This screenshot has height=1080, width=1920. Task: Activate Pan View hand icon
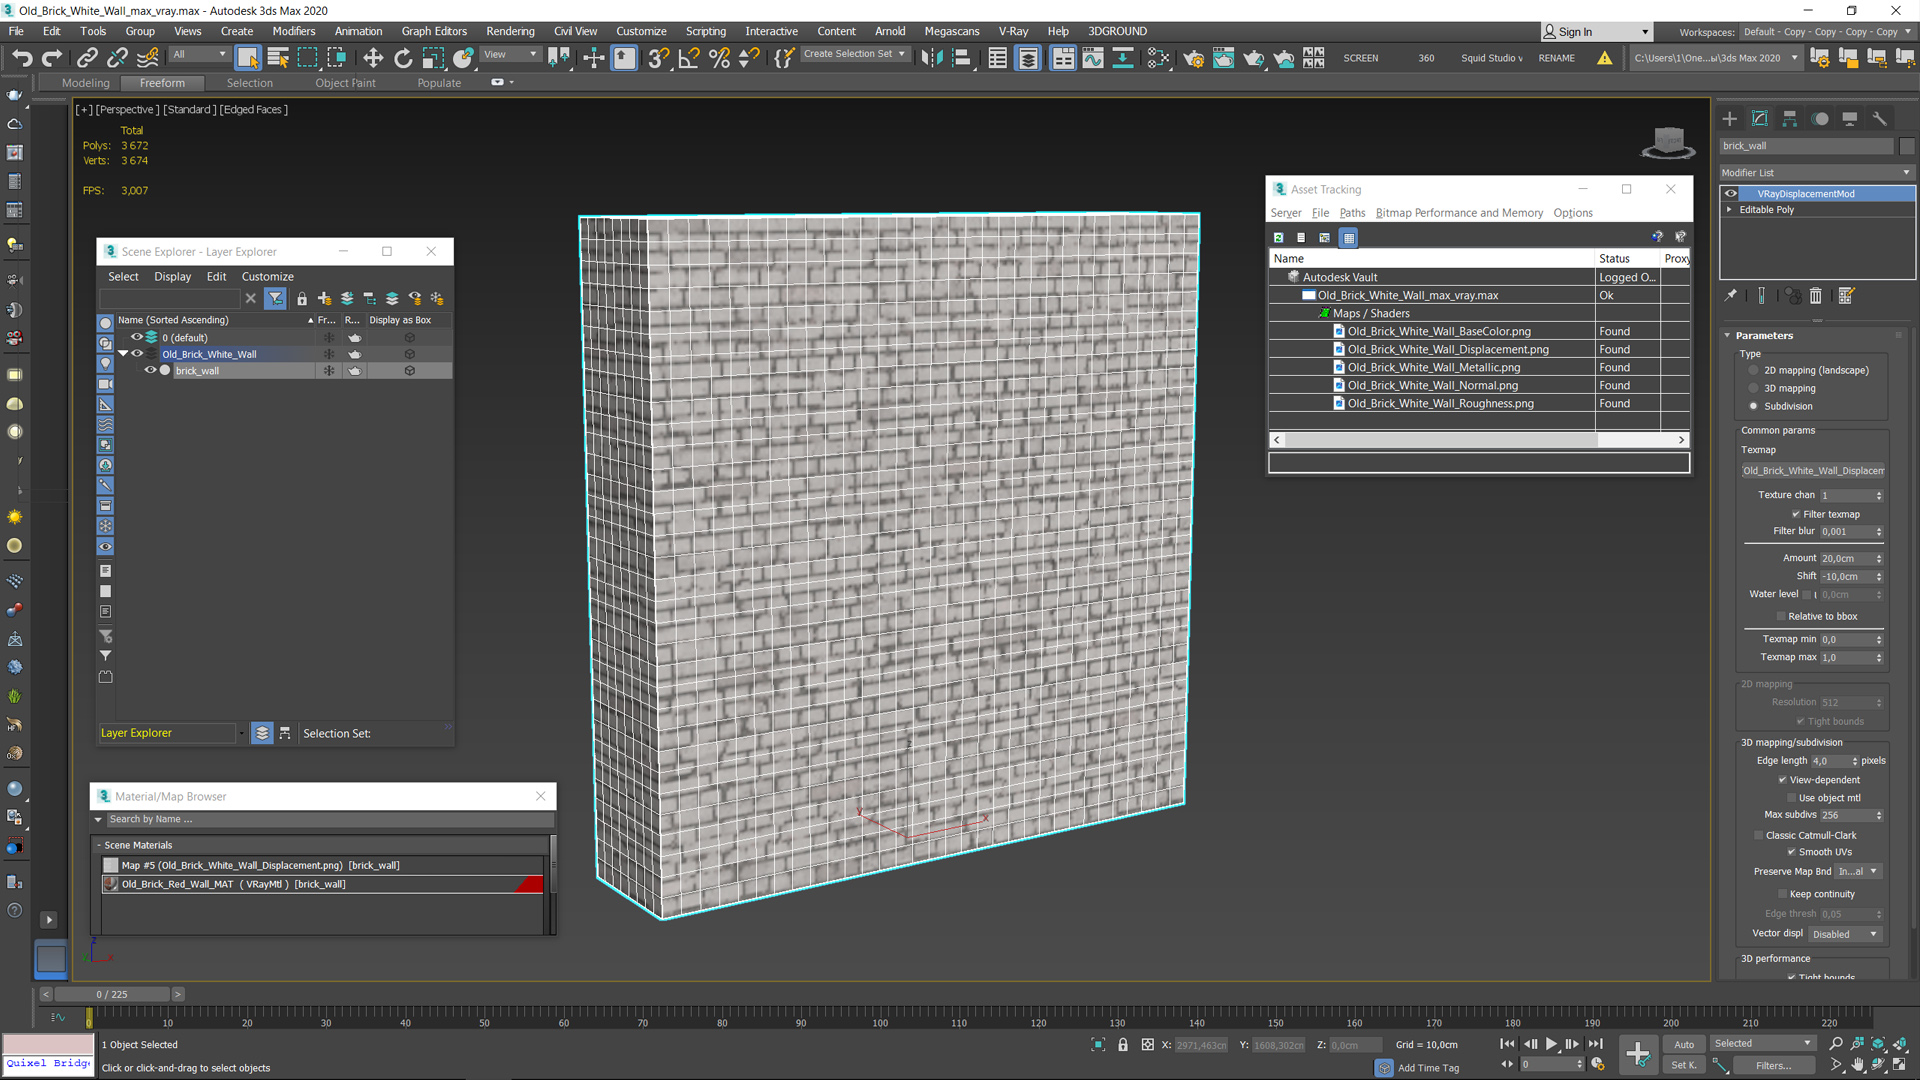(1858, 1065)
